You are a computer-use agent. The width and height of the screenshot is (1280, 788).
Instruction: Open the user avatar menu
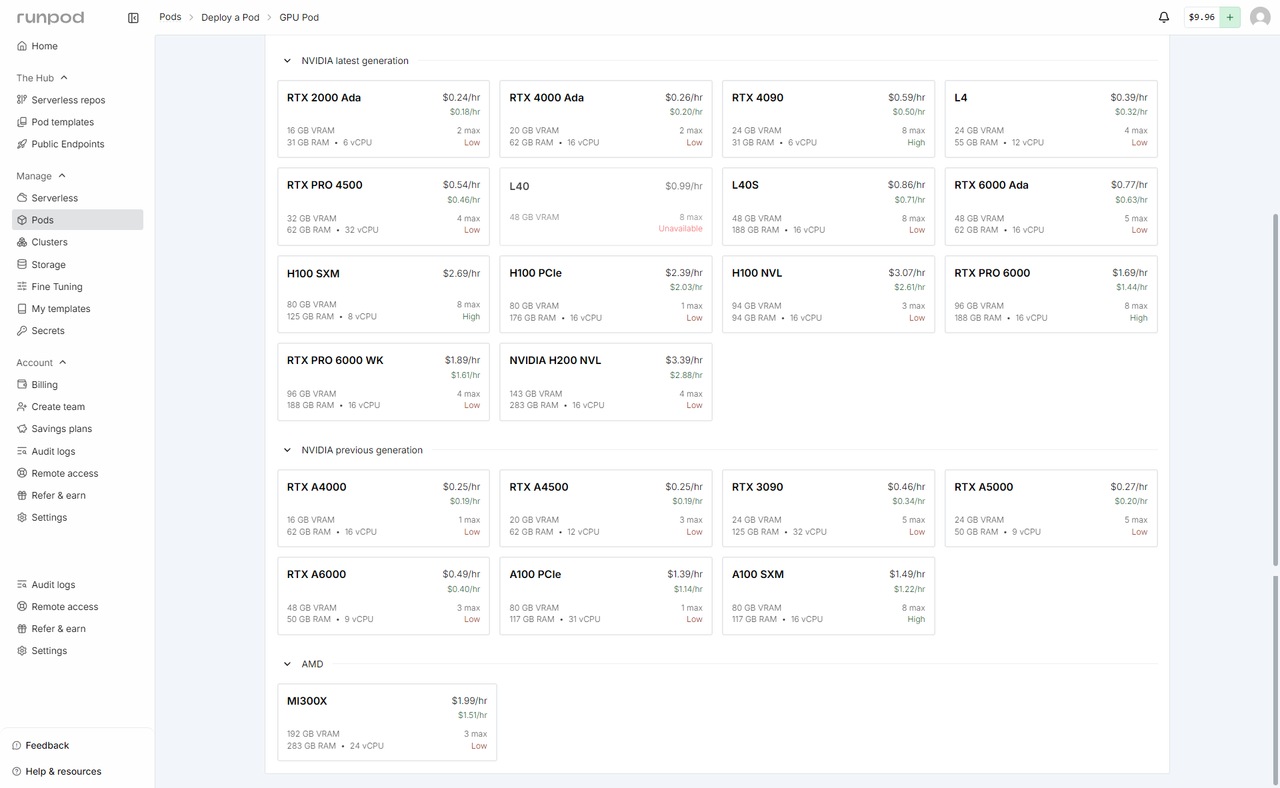(x=1260, y=17)
